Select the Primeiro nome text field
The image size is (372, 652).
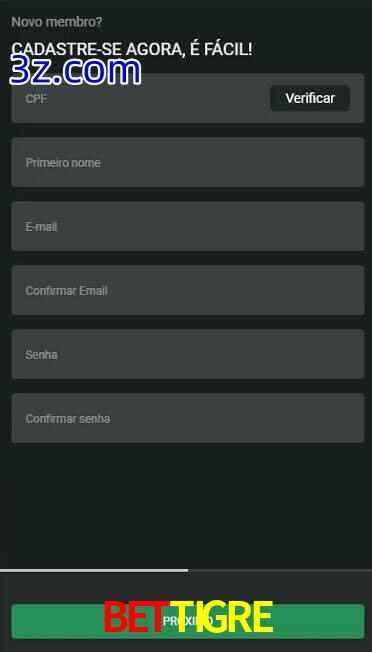point(188,162)
